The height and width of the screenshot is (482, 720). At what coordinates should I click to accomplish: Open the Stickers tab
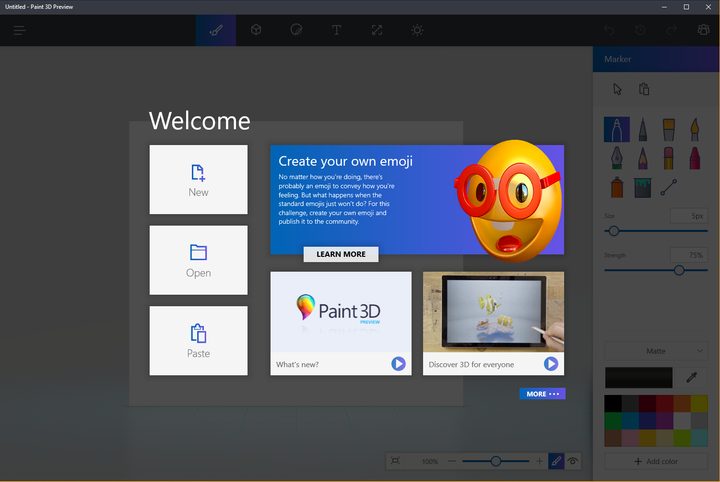(296, 30)
